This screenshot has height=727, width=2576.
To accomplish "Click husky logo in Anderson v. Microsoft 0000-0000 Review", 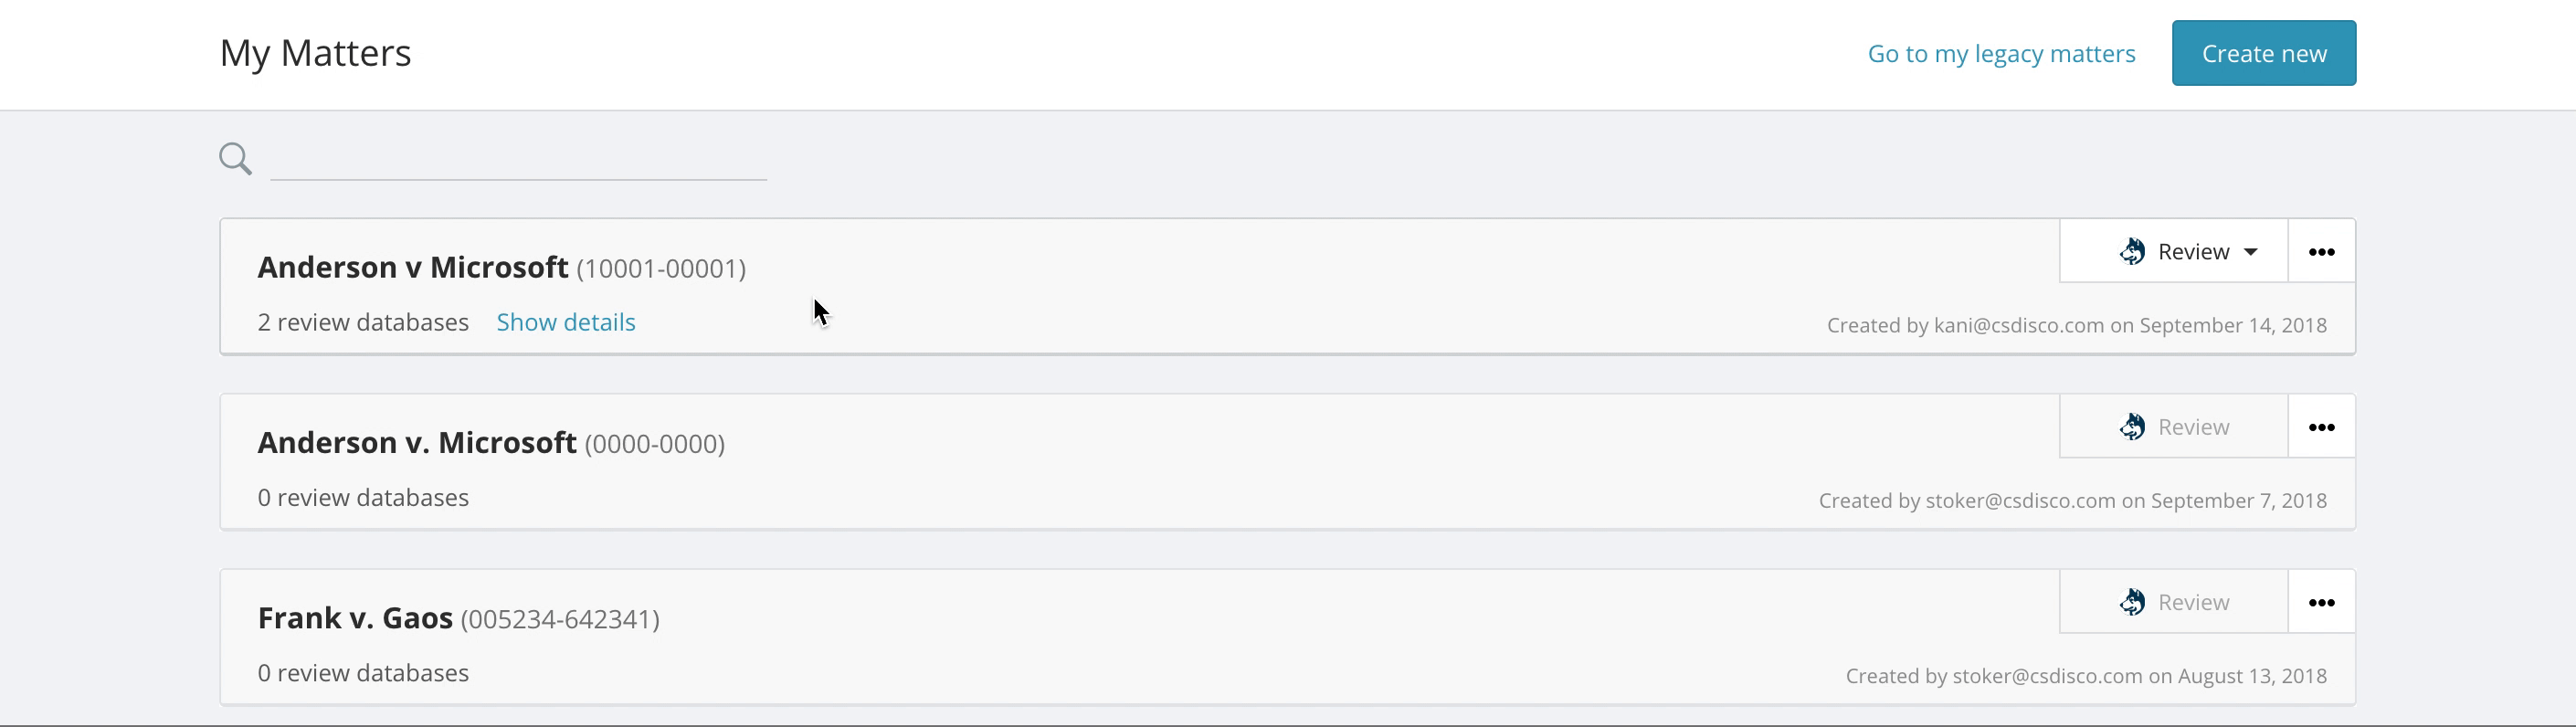I will coord(2132,427).
